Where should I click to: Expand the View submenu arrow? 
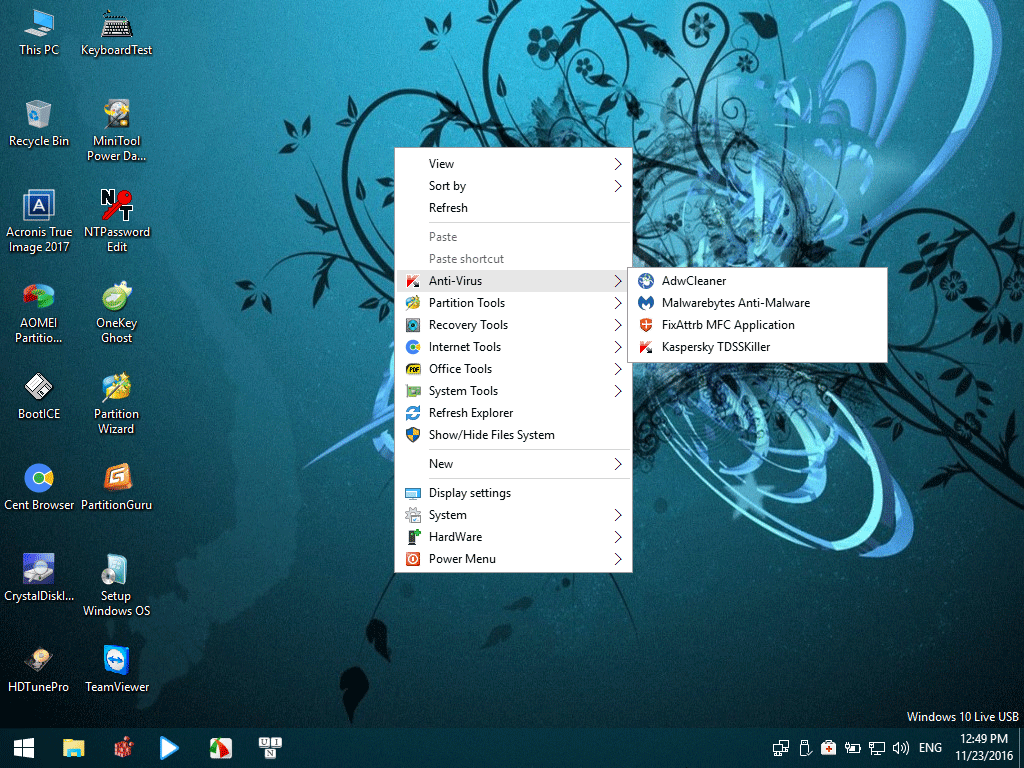(618, 164)
